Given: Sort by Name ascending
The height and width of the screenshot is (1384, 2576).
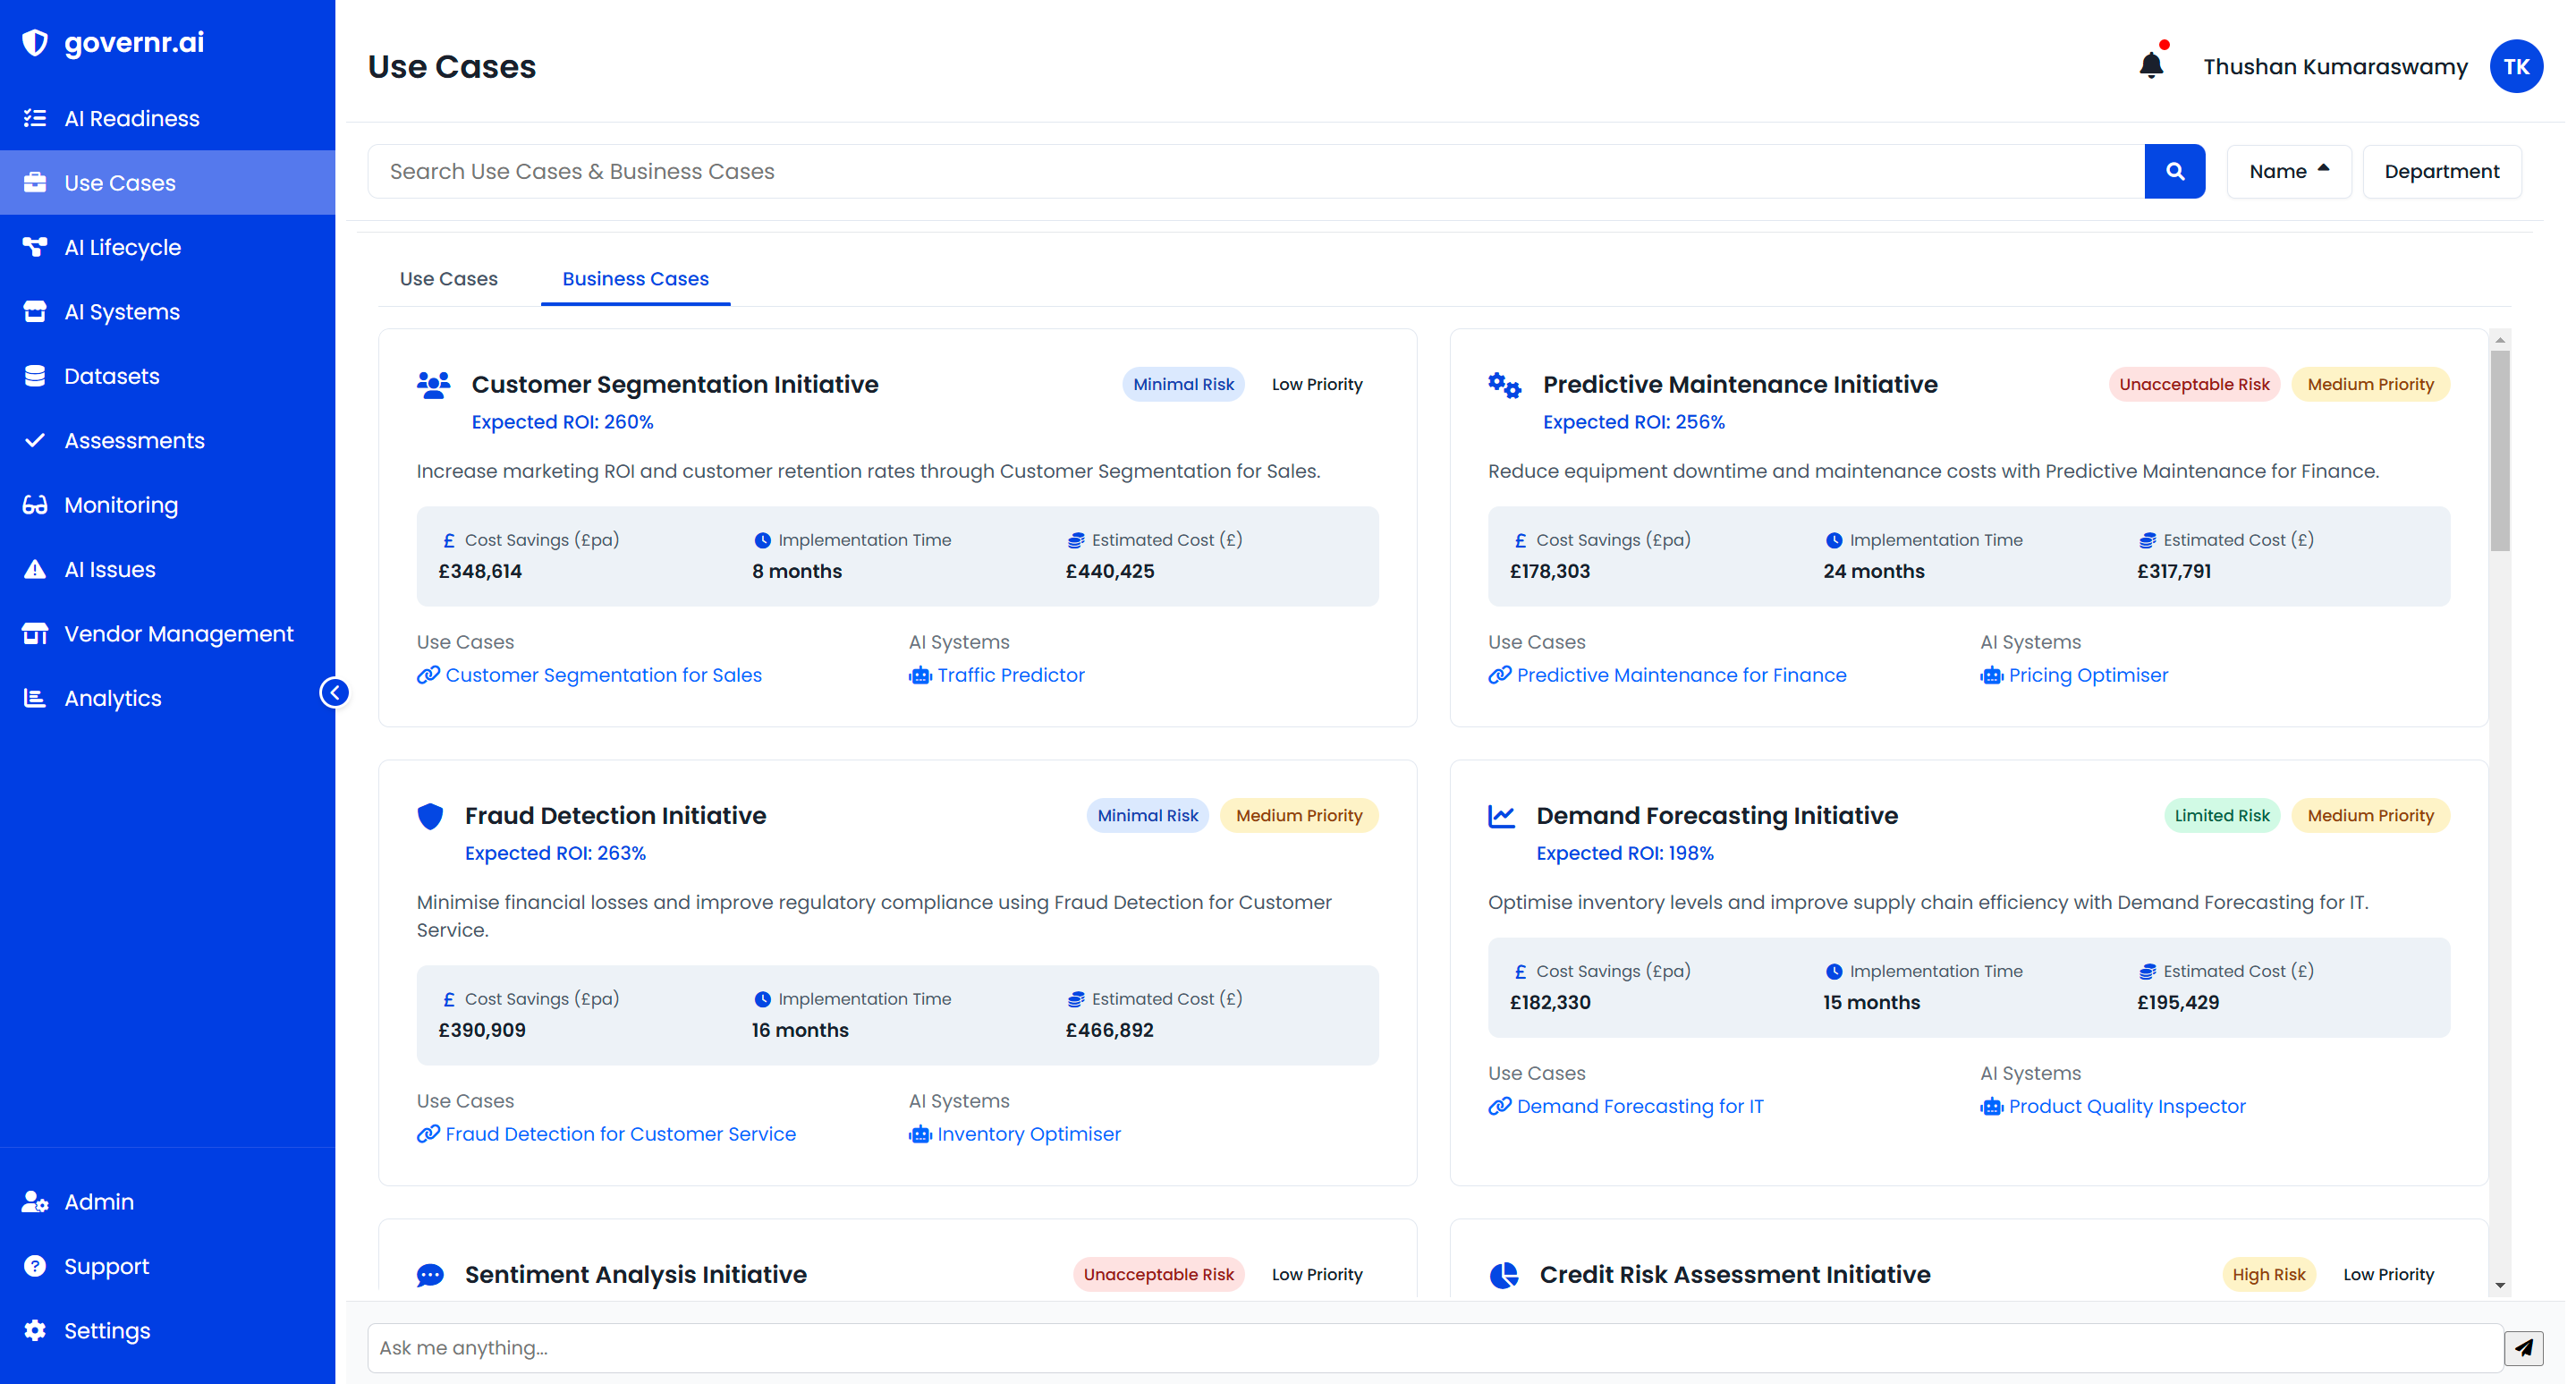Looking at the screenshot, I should pyautogui.click(x=2289, y=171).
